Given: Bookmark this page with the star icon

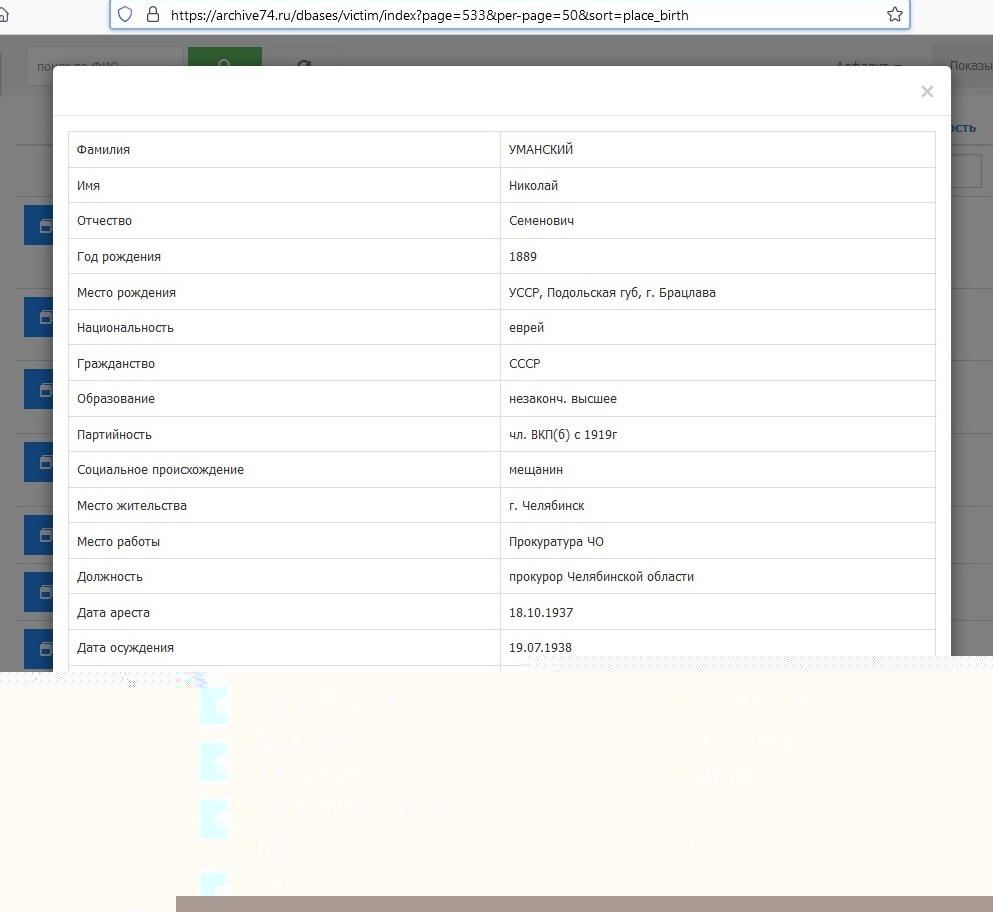Looking at the screenshot, I should [894, 15].
